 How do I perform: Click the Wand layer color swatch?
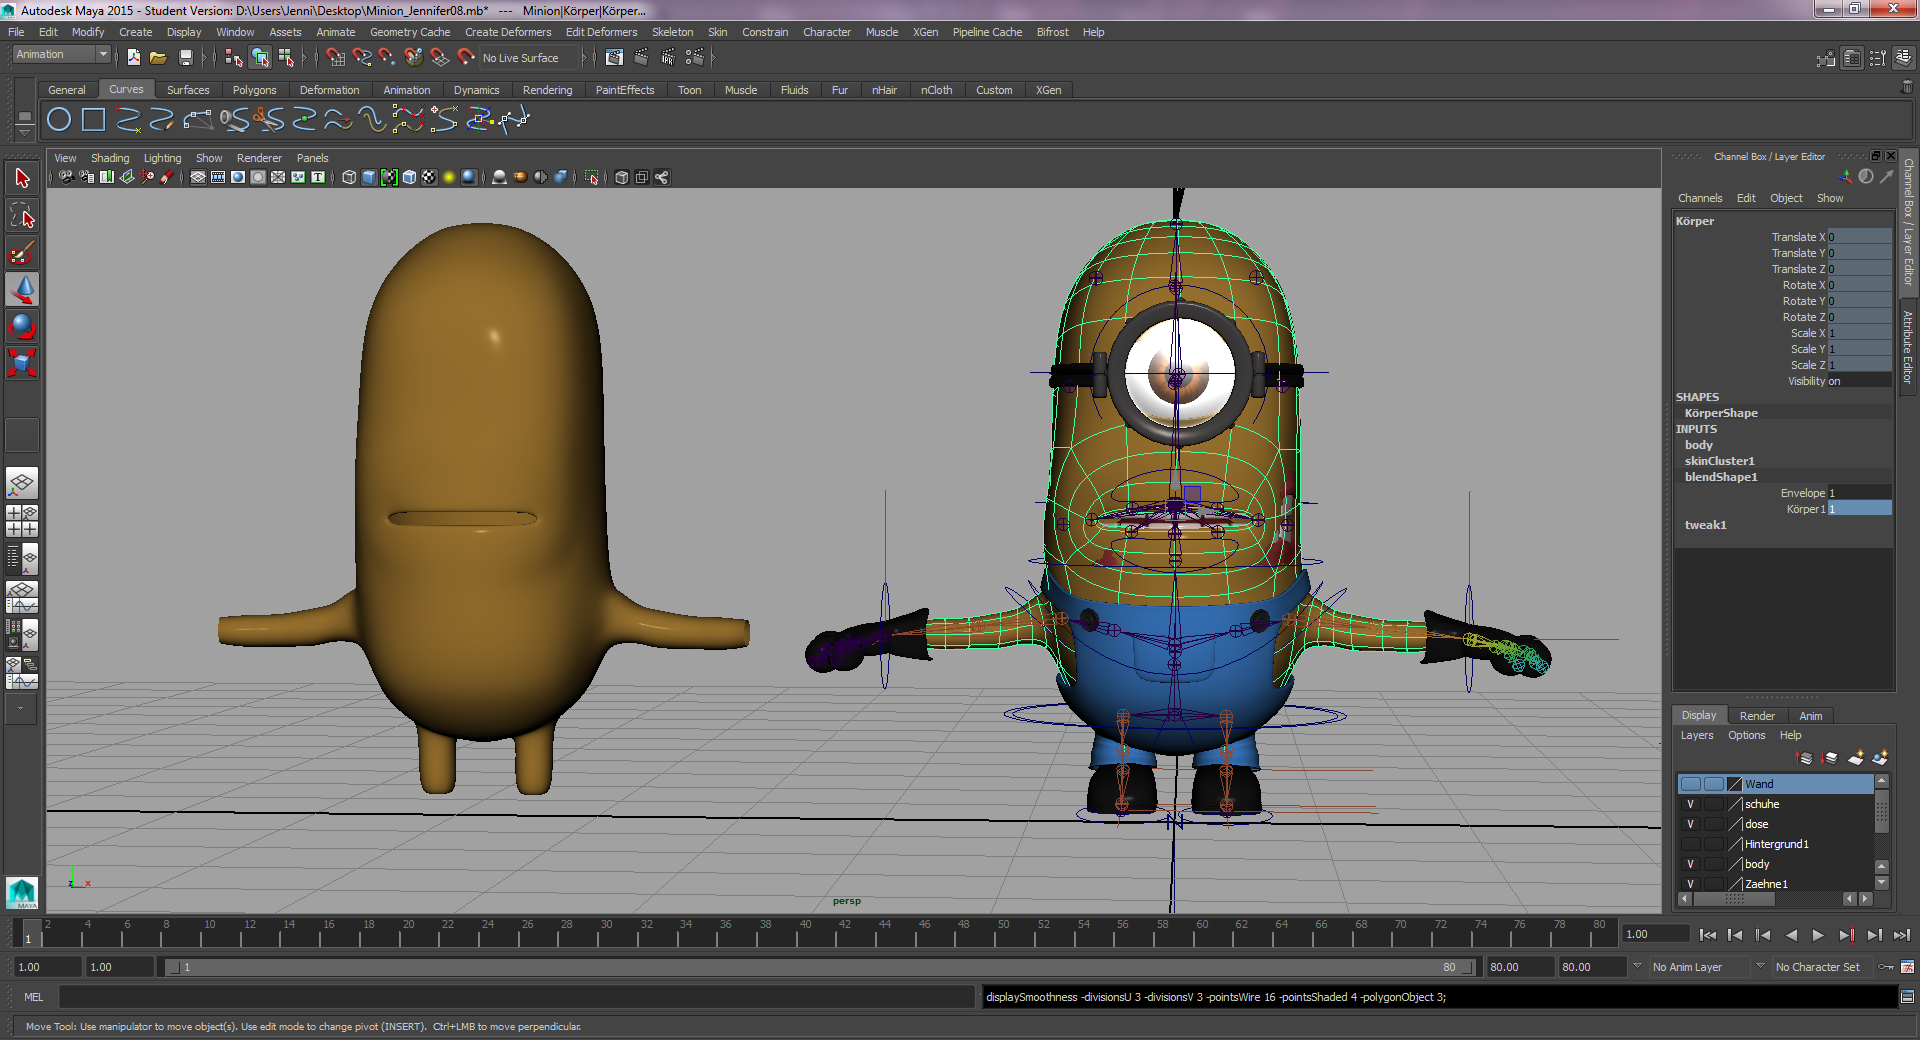click(1735, 784)
